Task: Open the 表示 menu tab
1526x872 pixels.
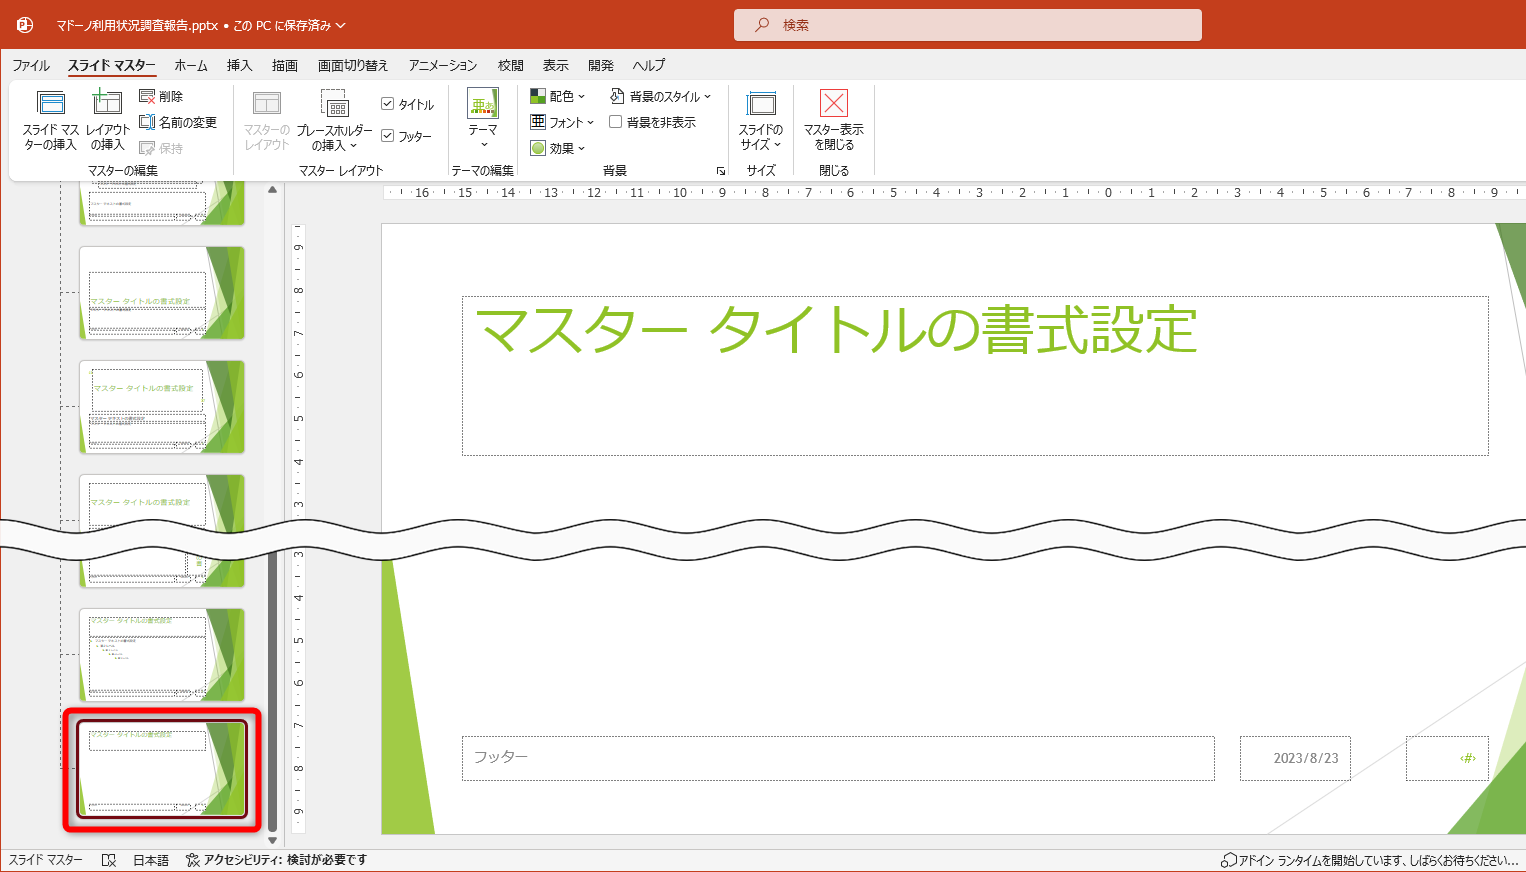Action: (x=555, y=65)
